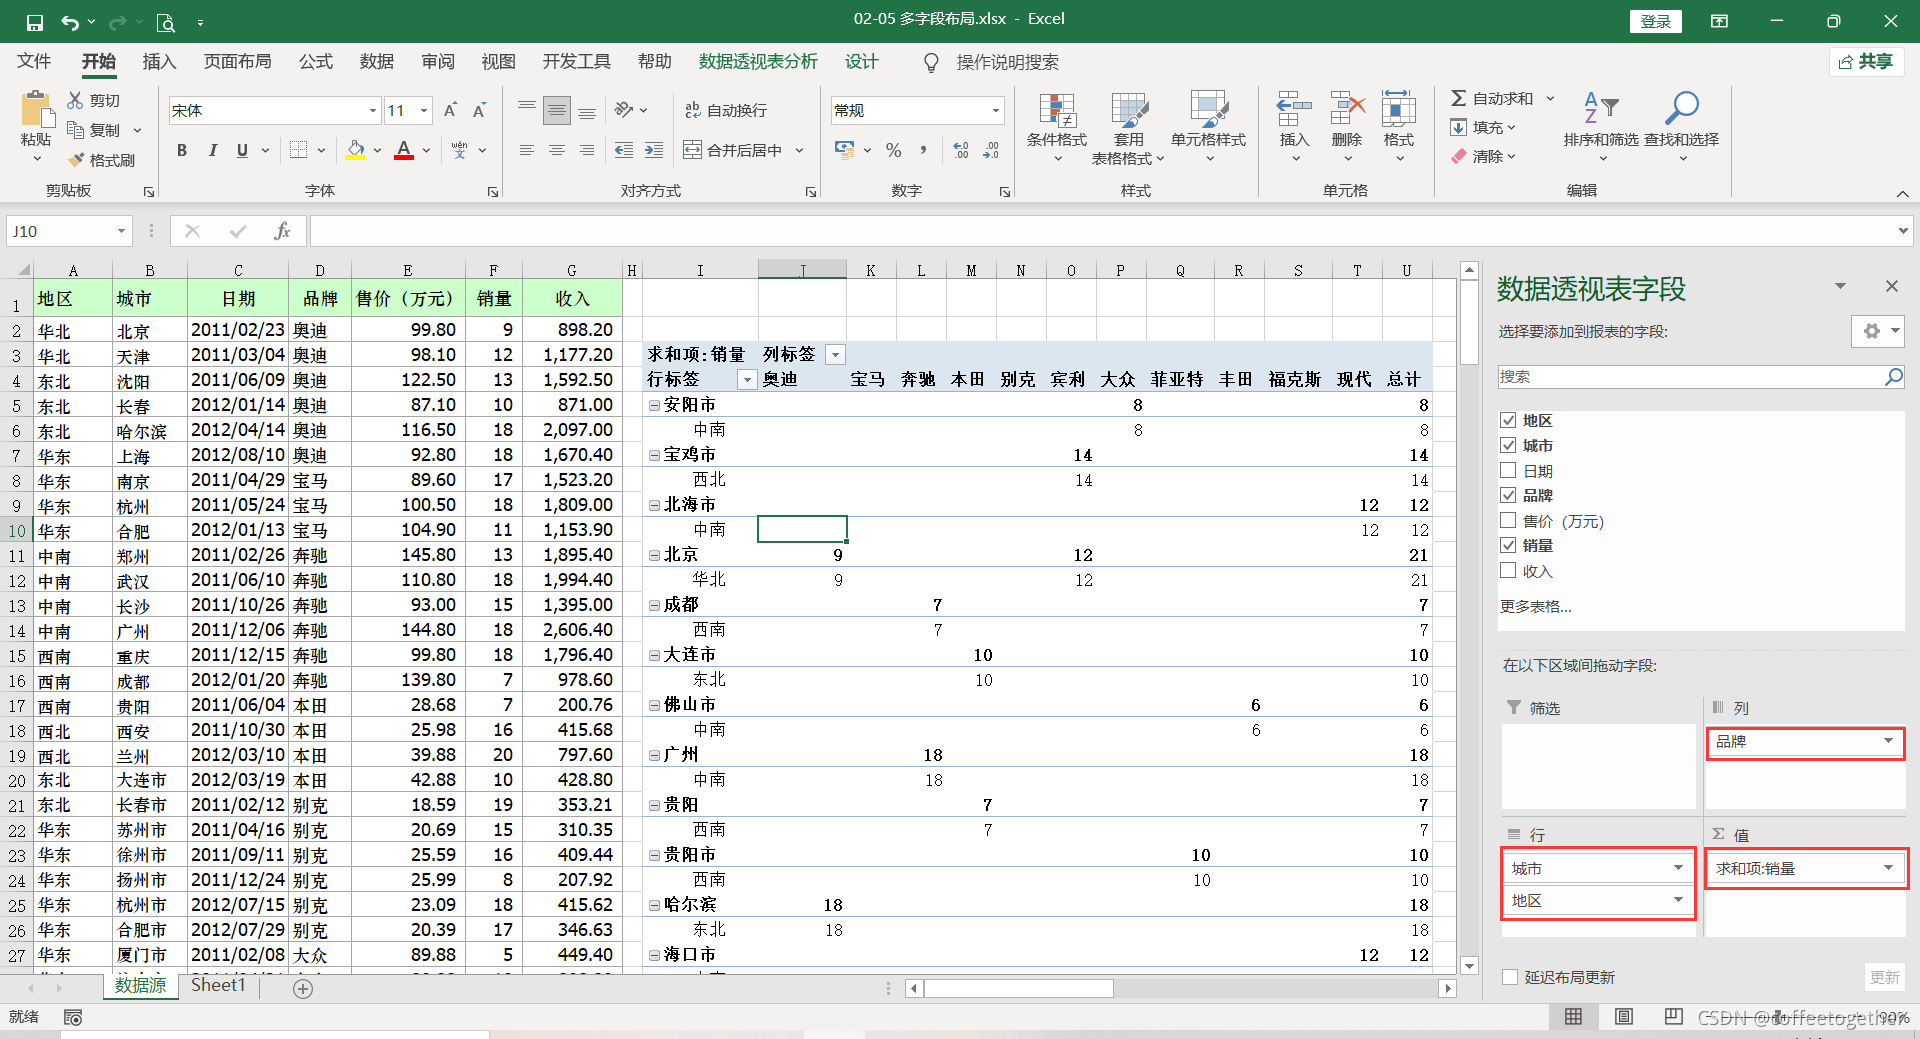Toggle Italic formatting
Image resolution: width=1920 pixels, height=1039 pixels.
pyautogui.click(x=212, y=150)
